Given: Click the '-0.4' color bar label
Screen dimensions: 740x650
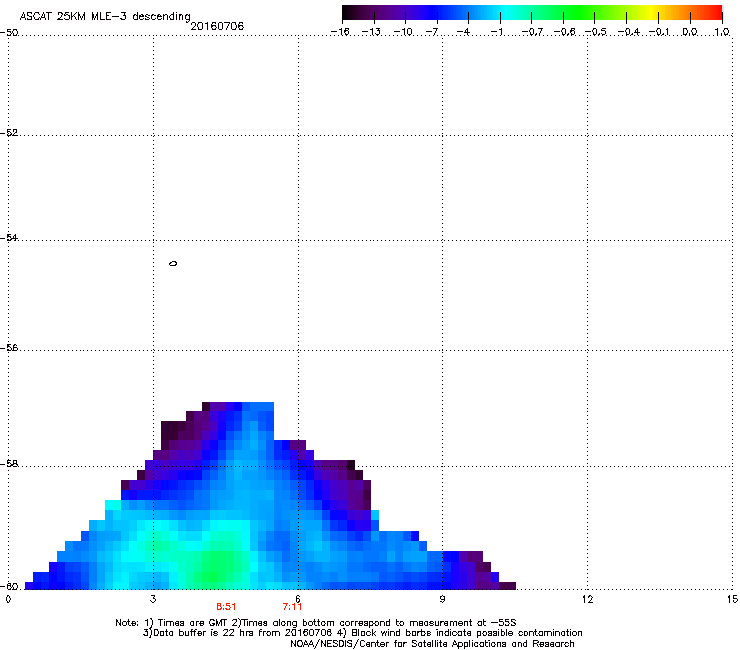Looking at the screenshot, I should click(x=628, y=32).
